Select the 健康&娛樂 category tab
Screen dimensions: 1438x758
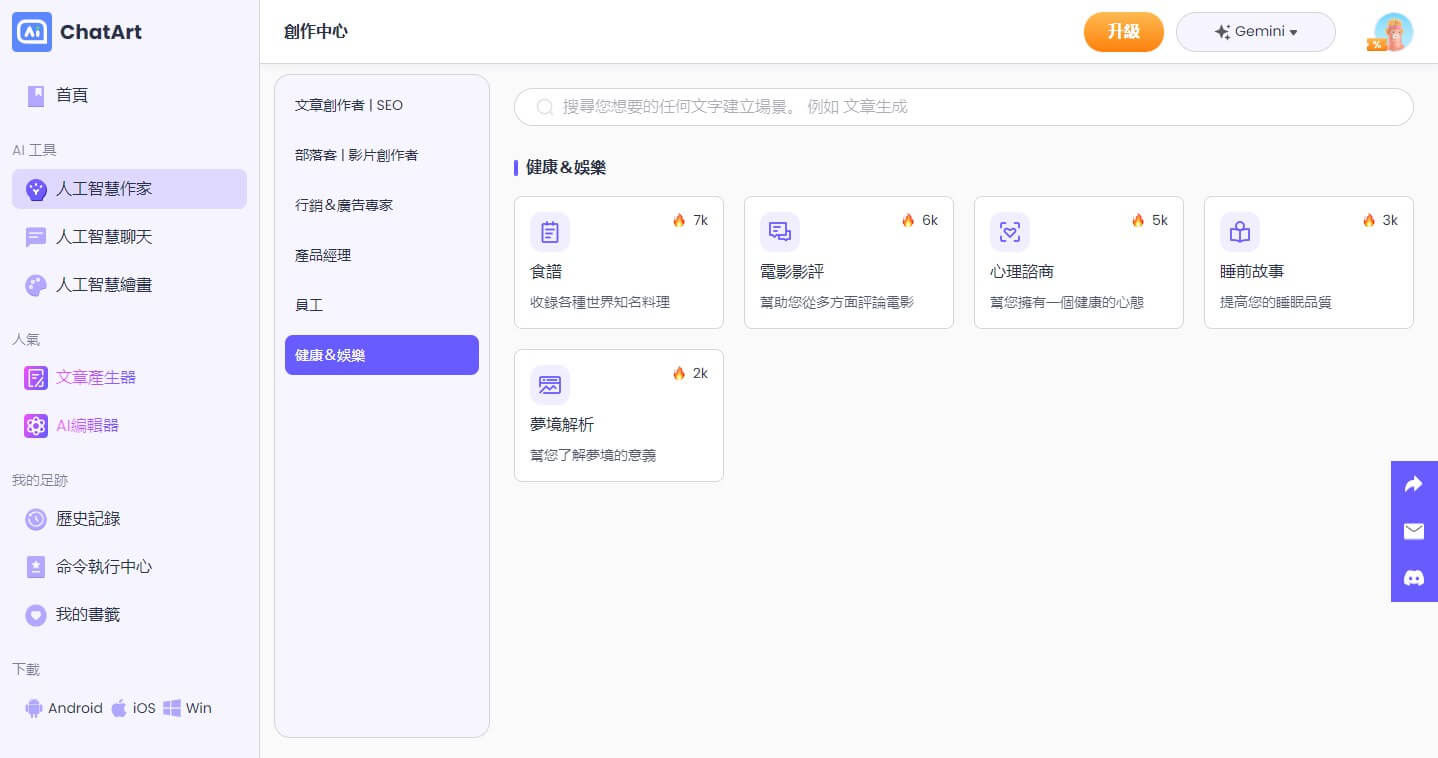click(x=382, y=355)
